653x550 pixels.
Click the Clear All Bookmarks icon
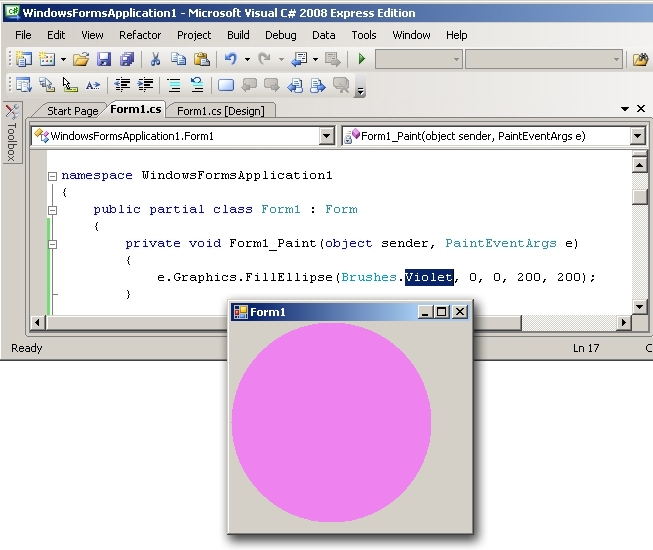coord(341,85)
